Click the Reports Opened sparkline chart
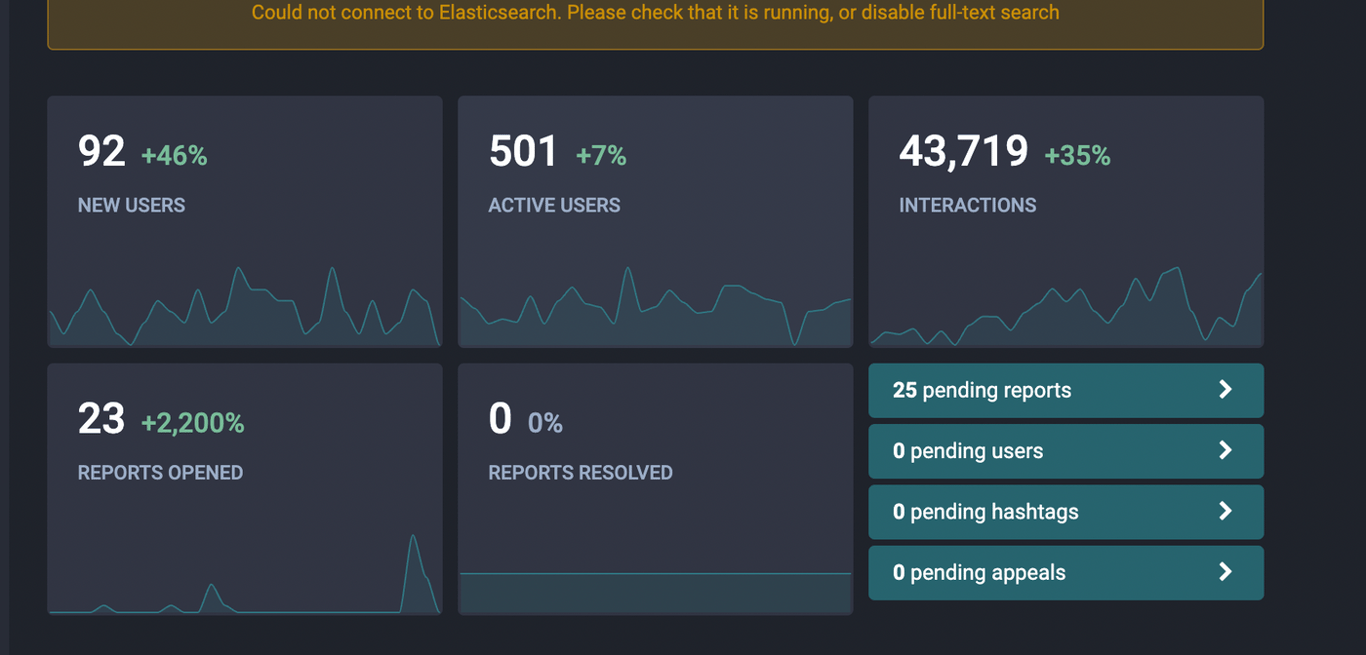The height and width of the screenshot is (655, 1366). tap(245, 573)
